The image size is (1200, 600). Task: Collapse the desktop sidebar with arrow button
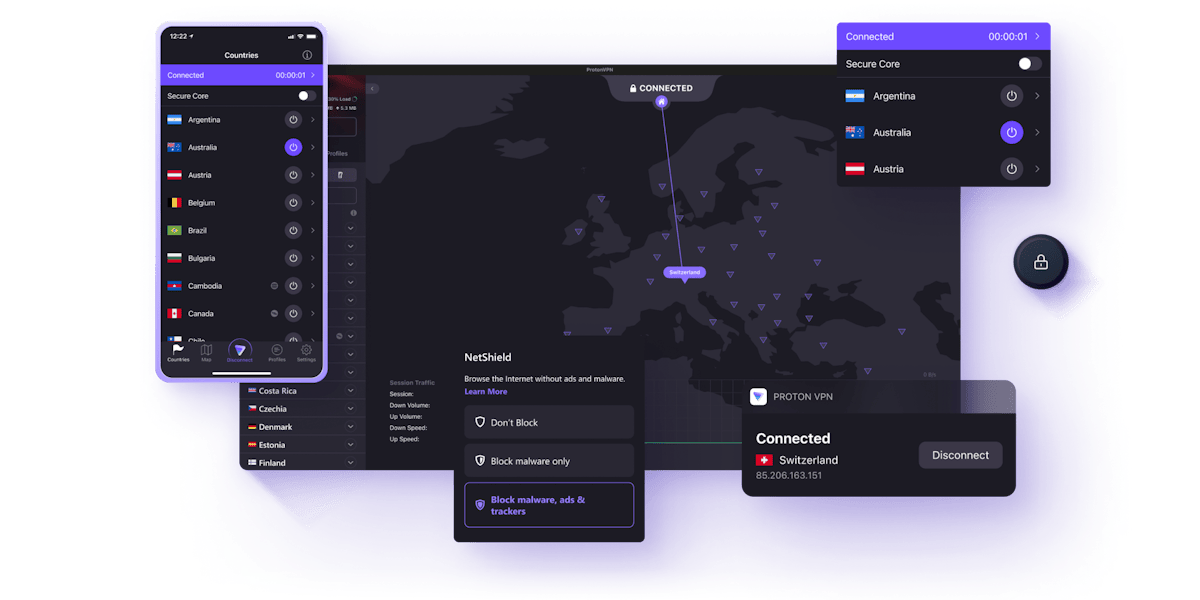coord(373,89)
